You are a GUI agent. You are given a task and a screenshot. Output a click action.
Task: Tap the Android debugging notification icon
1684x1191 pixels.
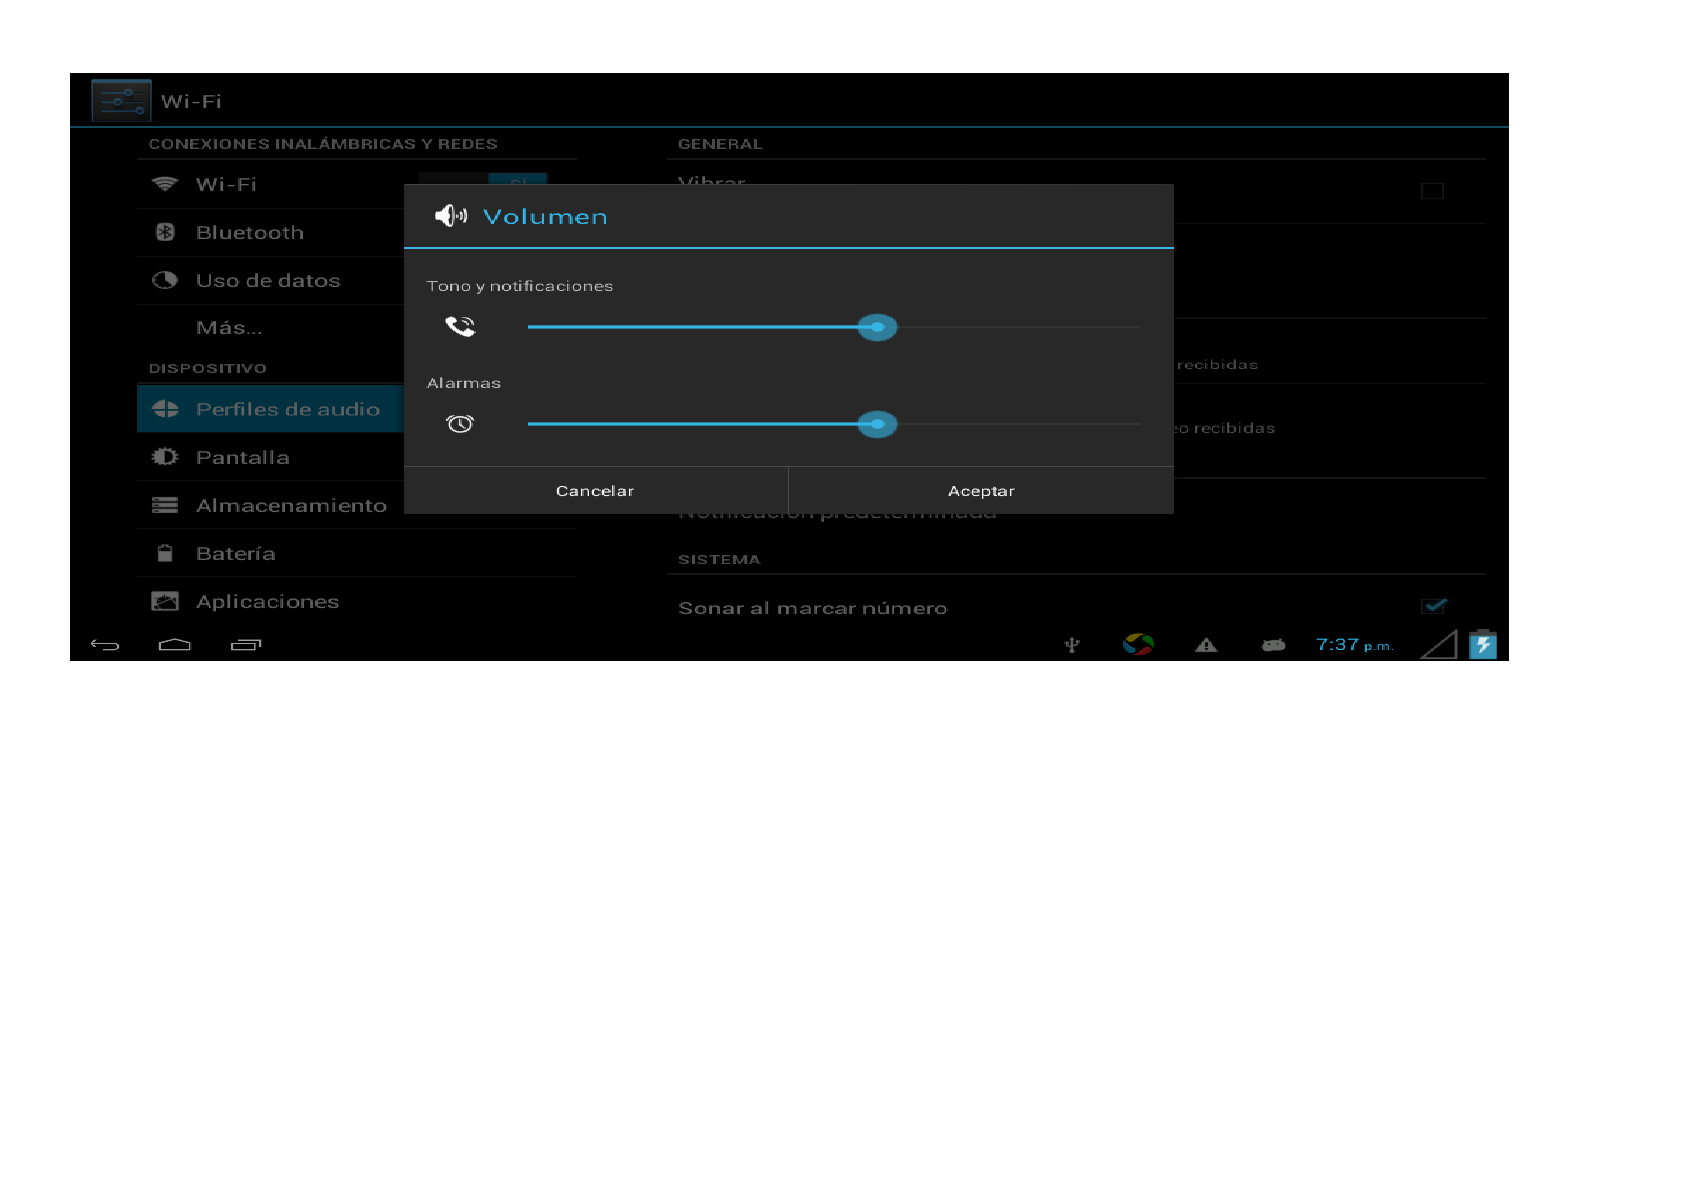(1273, 645)
